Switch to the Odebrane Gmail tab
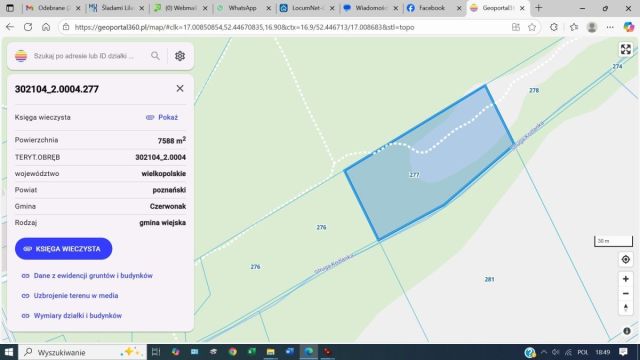This screenshot has width=640, height=360. pyautogui.click(x=53, y=8)
